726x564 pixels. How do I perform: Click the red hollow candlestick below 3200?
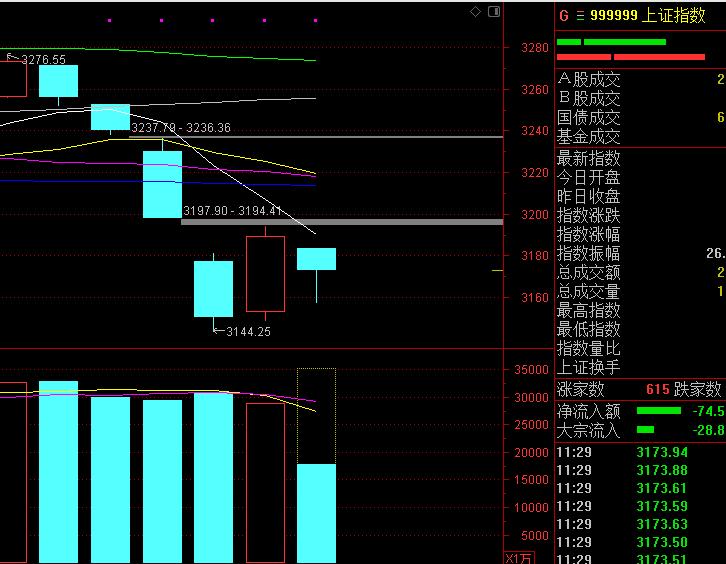tap(265, 274)
